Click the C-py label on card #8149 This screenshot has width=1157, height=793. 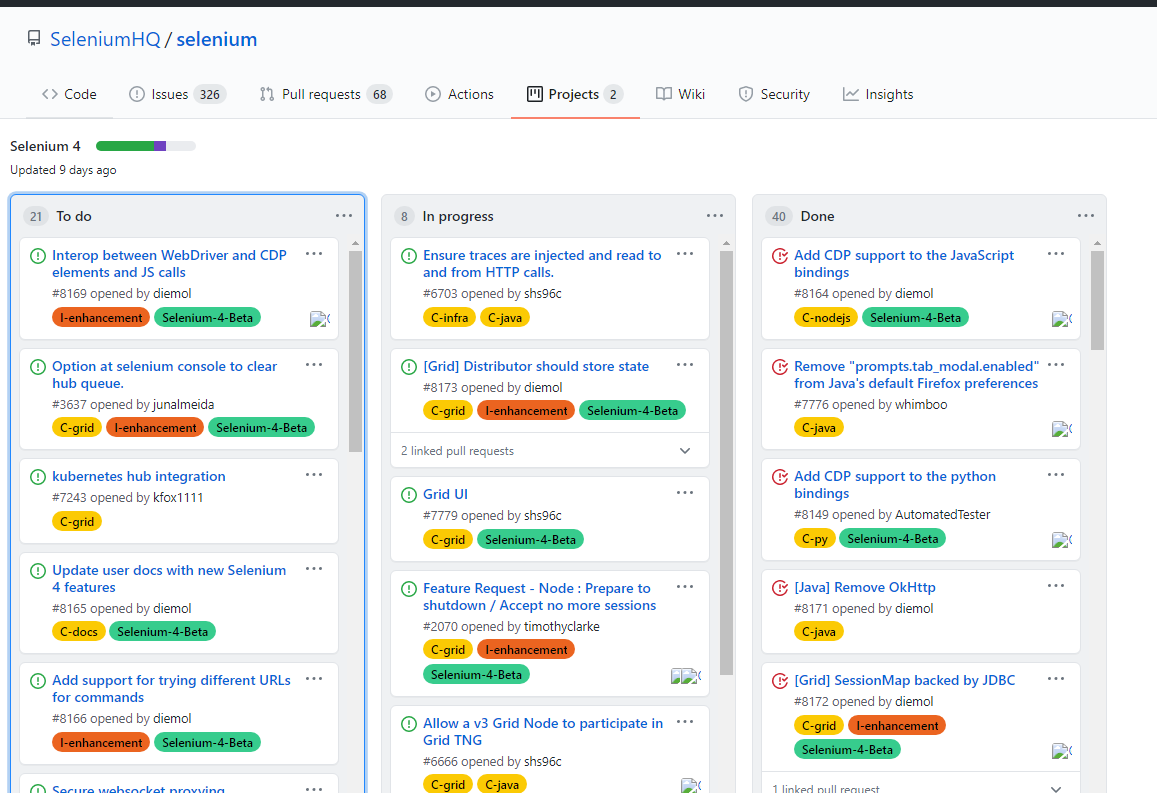tap(815, 539)
